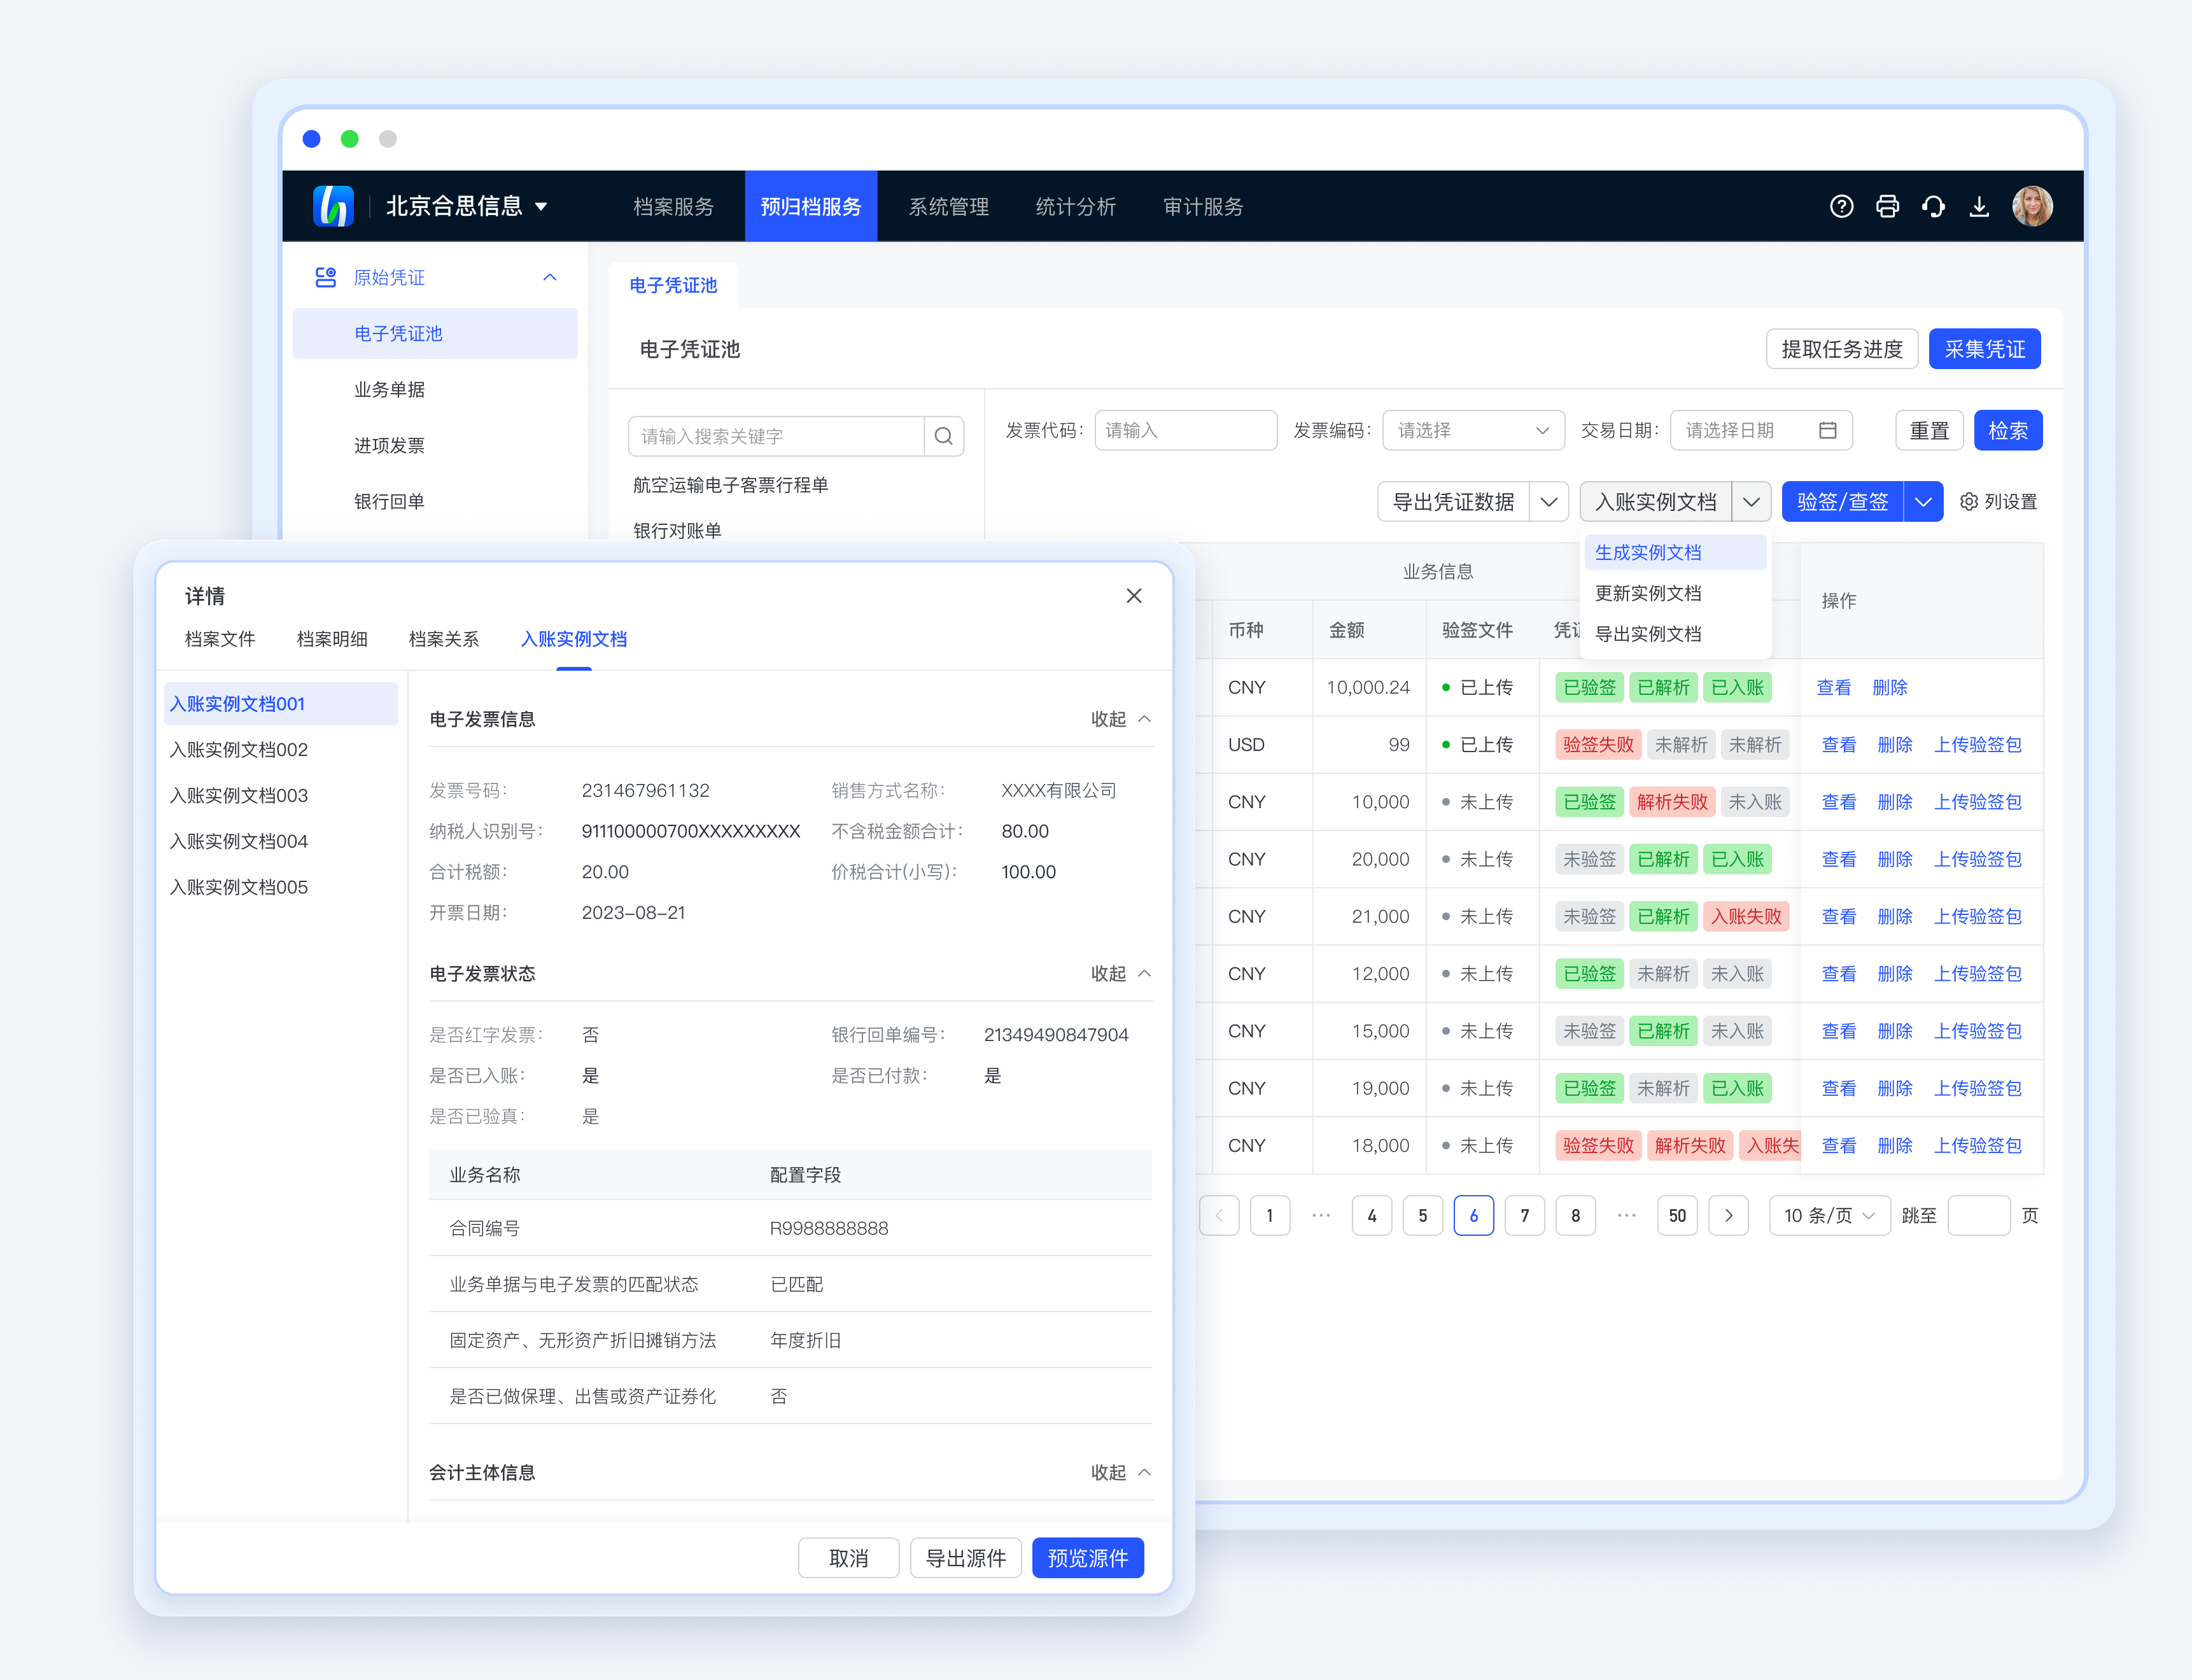Click the download icon in header
Image resolution: width=2192 pixels, height=1680 pixels.
(x=1979, y=206)
